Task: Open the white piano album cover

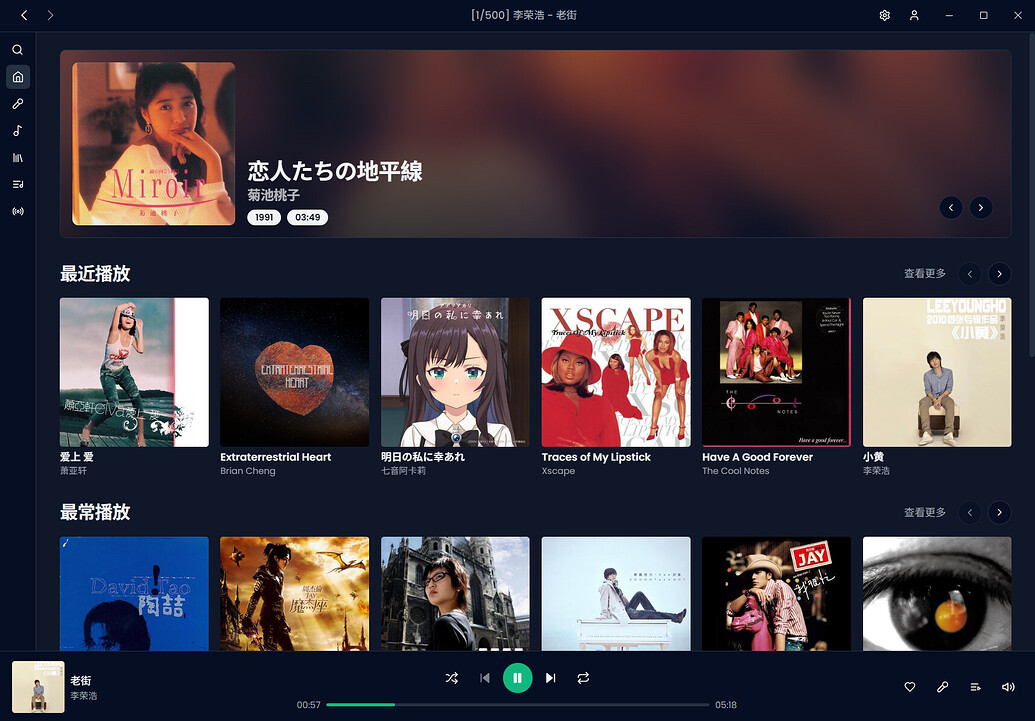Action: pyautogui.click(x=616, y=594)
